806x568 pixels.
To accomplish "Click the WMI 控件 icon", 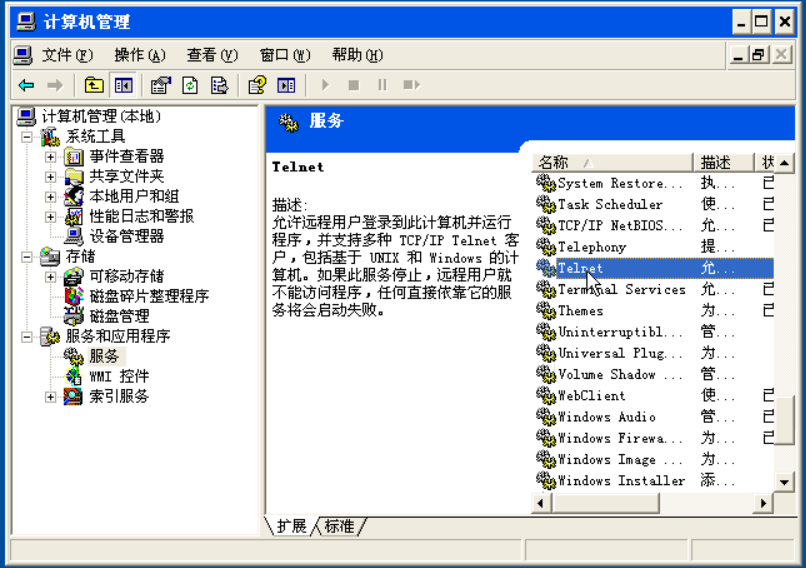I will click(74, 376).
